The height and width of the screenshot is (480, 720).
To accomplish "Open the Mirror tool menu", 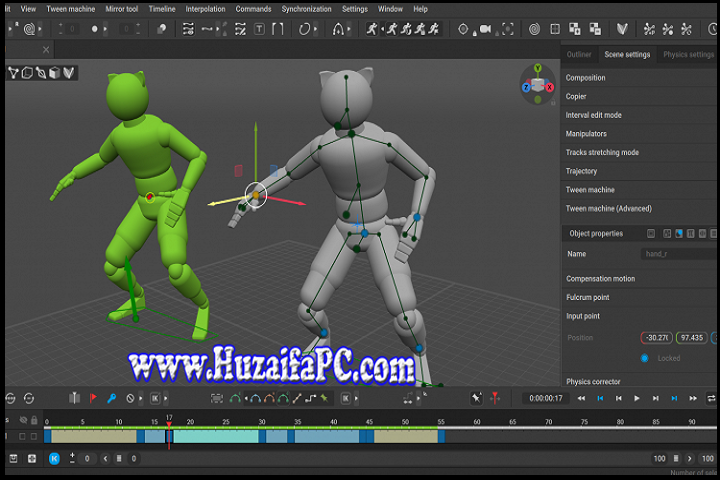I will [x=122, y=9].
